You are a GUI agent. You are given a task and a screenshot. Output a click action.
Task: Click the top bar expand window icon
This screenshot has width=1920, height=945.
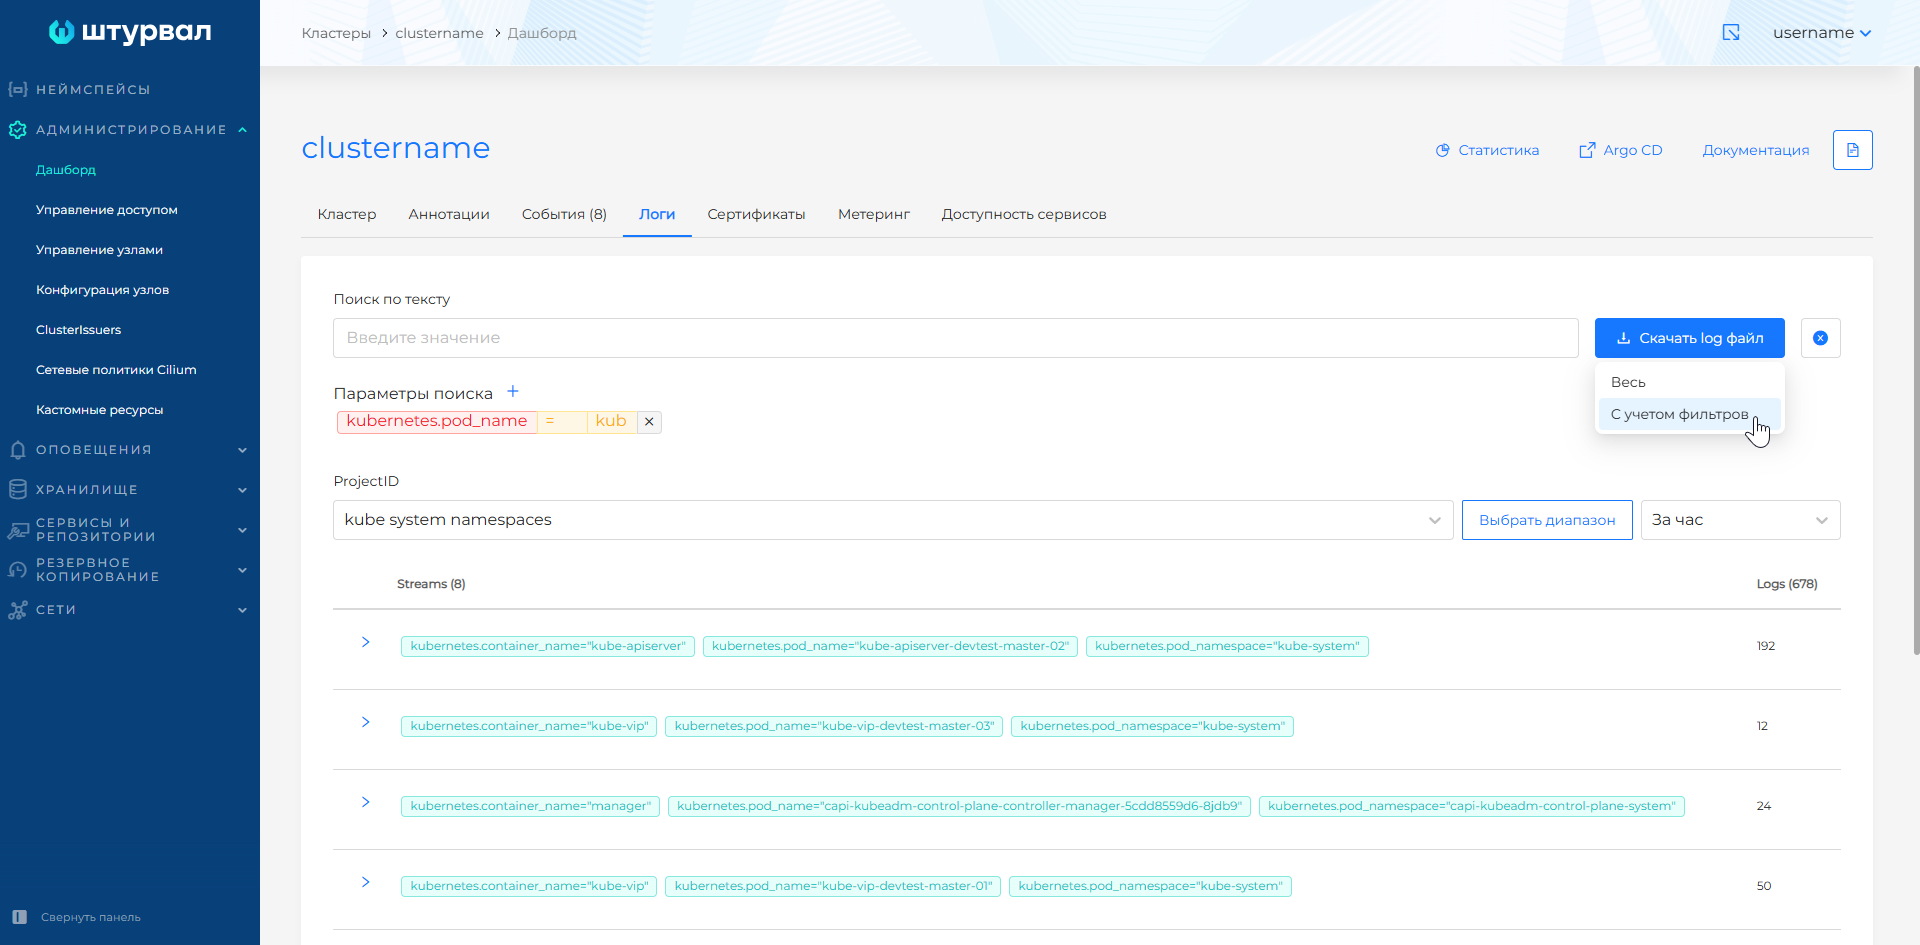coord(1731,33)
